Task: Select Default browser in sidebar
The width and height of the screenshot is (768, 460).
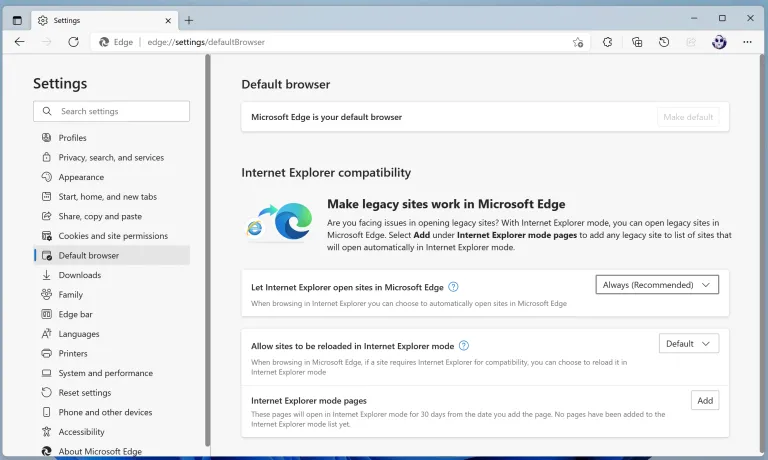Action: [x=112, y=255]
